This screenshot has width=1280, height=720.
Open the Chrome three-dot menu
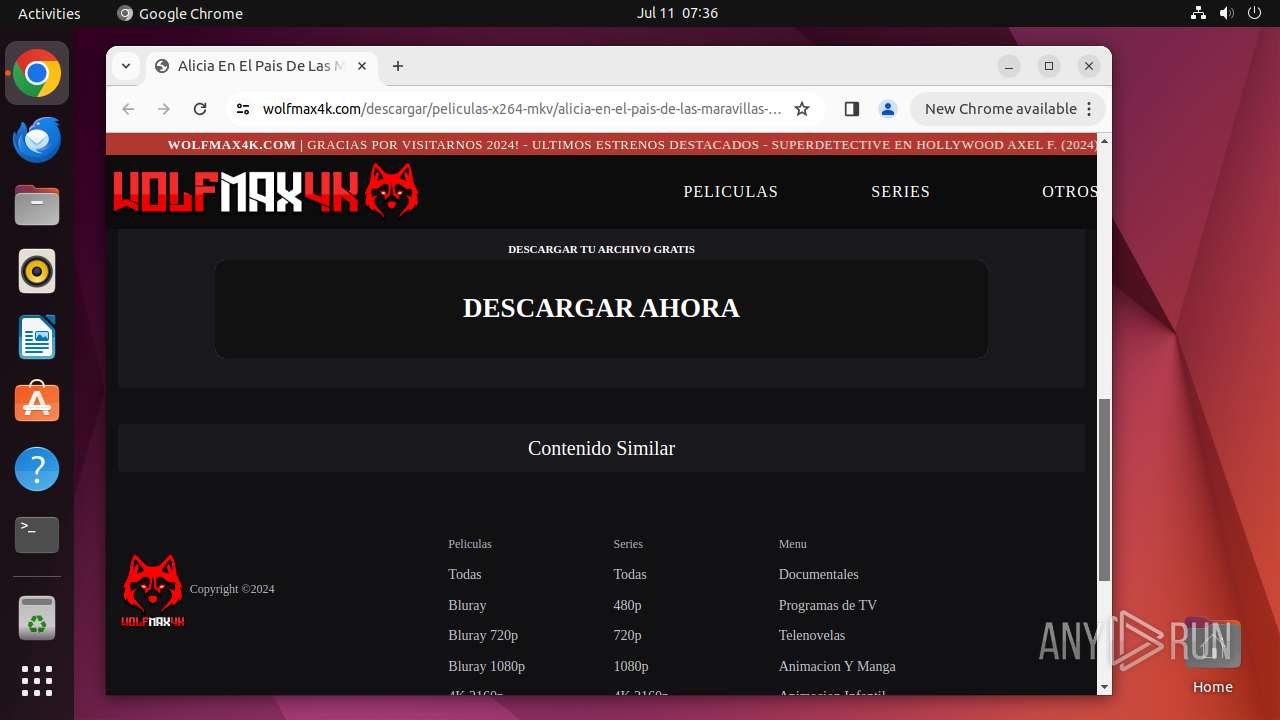[1090, 109]
